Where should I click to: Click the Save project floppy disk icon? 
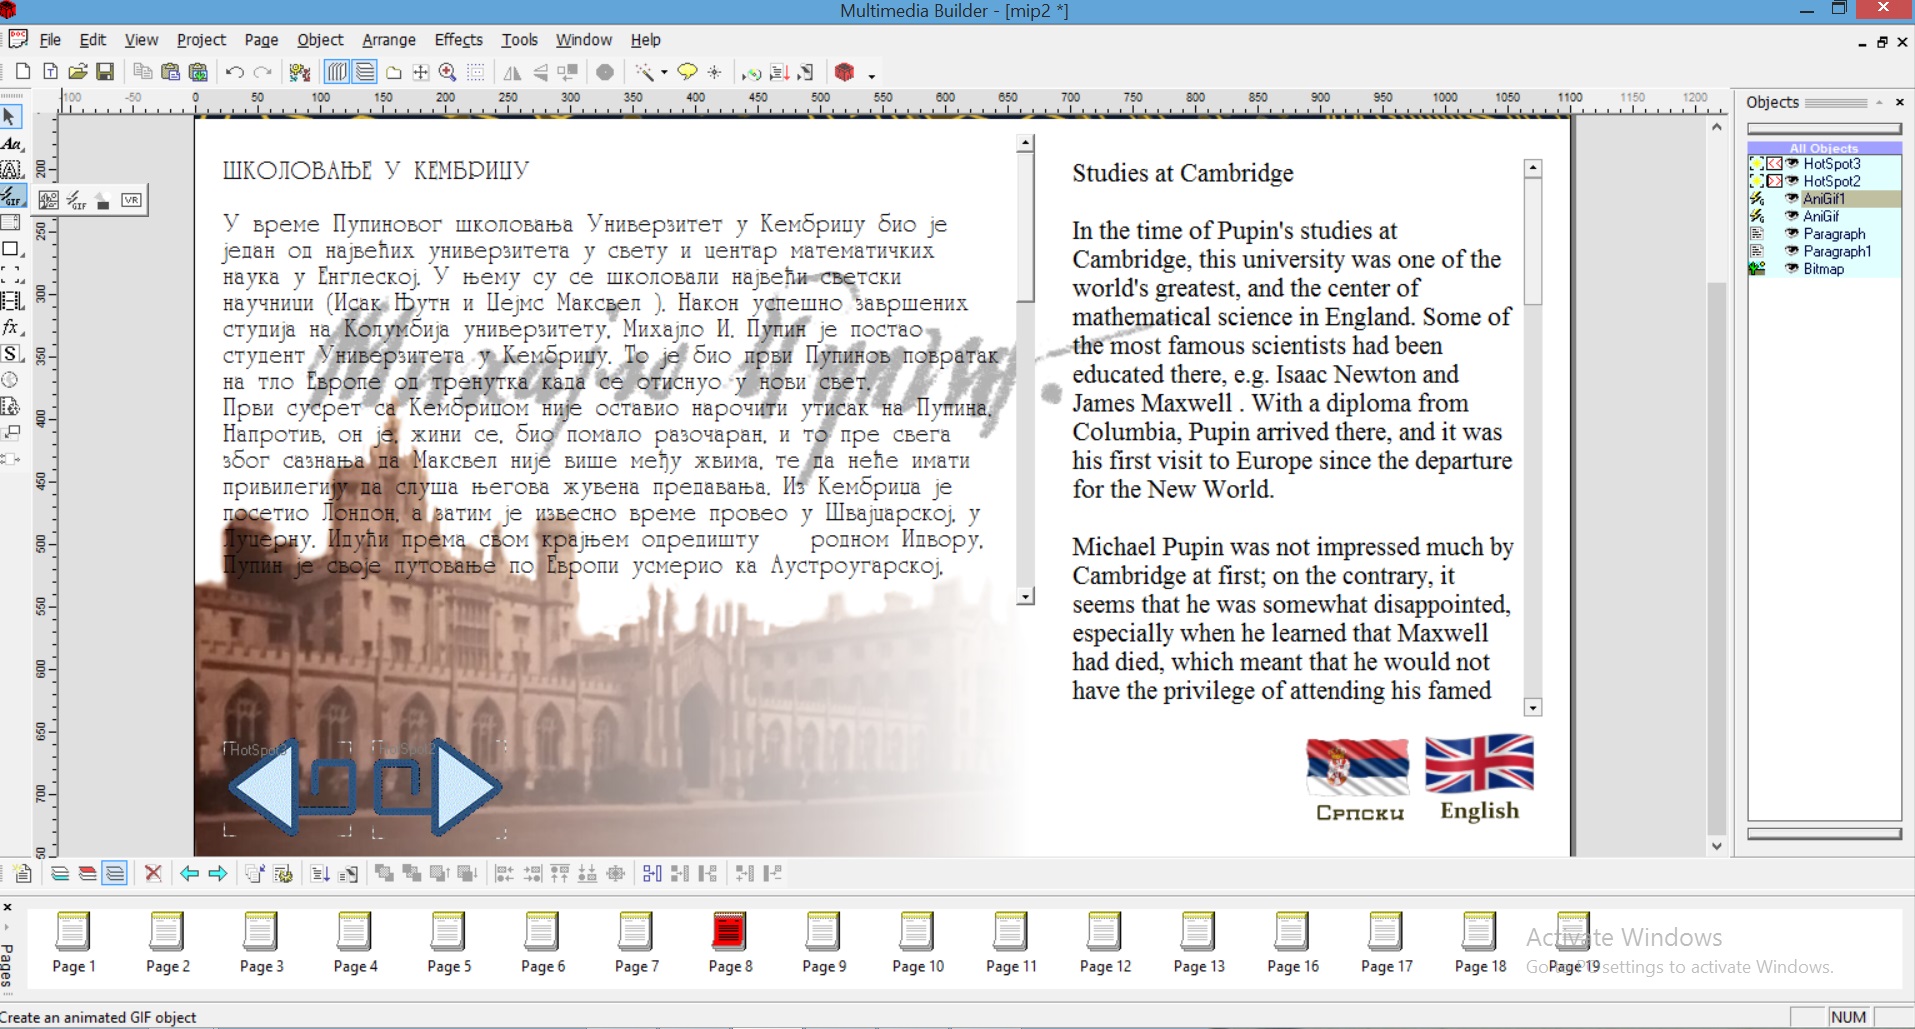coord(104,72)
